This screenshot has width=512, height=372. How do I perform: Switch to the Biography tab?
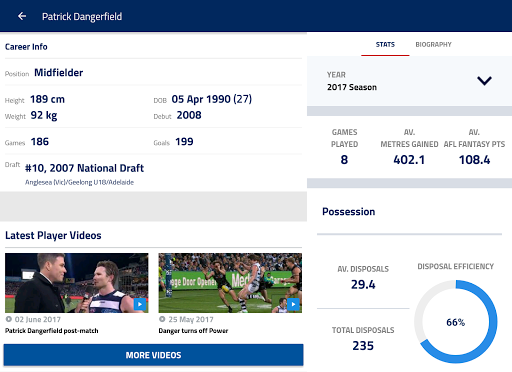433,45
